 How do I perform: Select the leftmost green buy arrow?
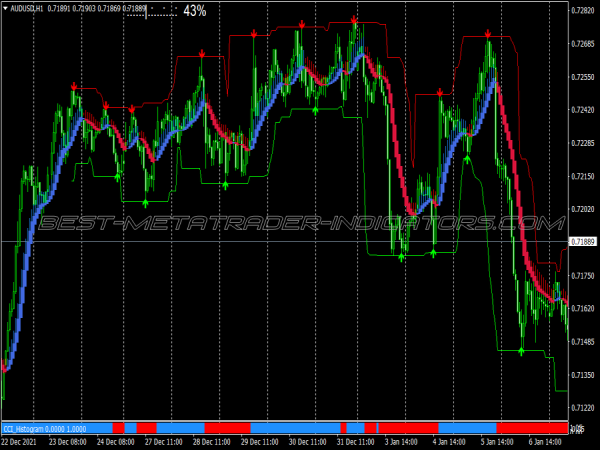[117, 176]
